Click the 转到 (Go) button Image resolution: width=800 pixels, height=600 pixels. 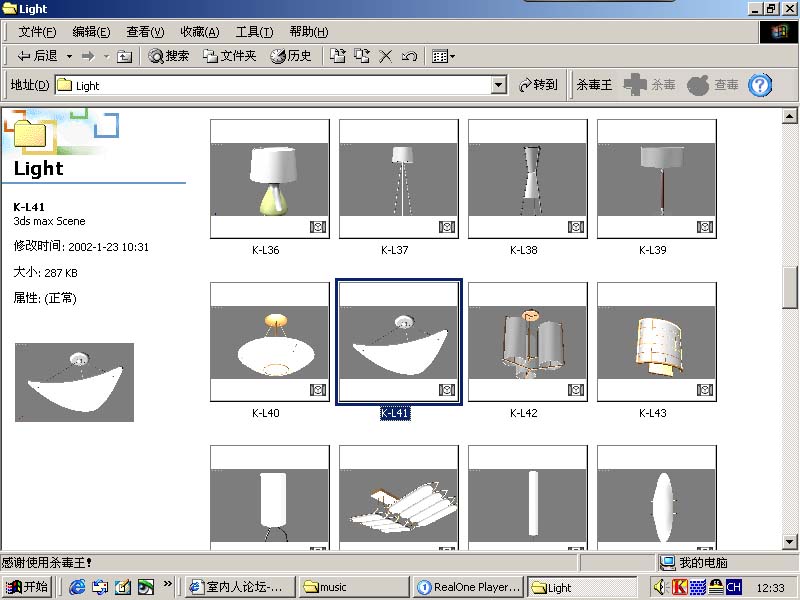(x=538, y=86)
